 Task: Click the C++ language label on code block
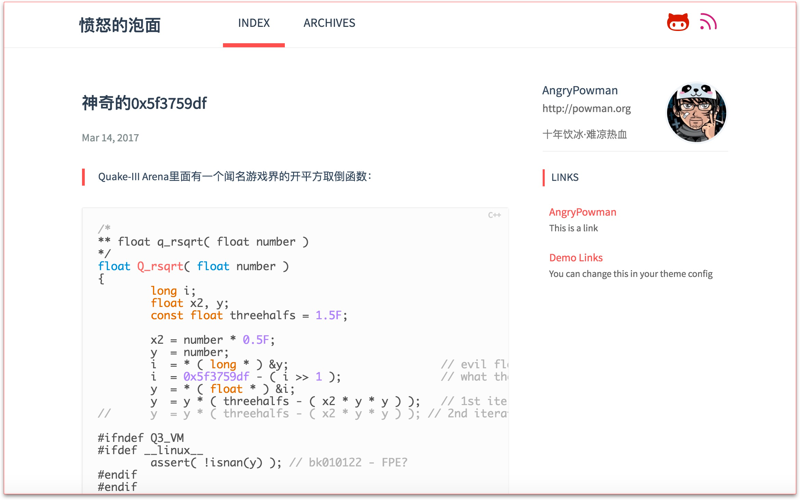coord(494,215)
